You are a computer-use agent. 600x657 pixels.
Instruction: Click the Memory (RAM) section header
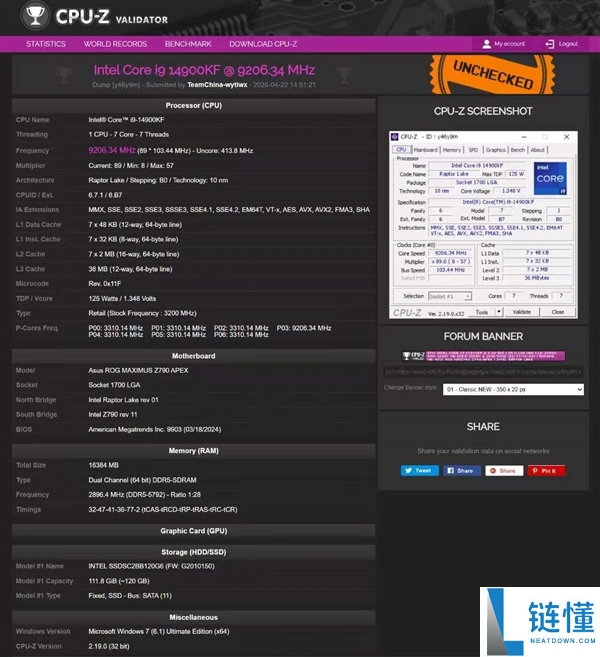click(194, 451)
